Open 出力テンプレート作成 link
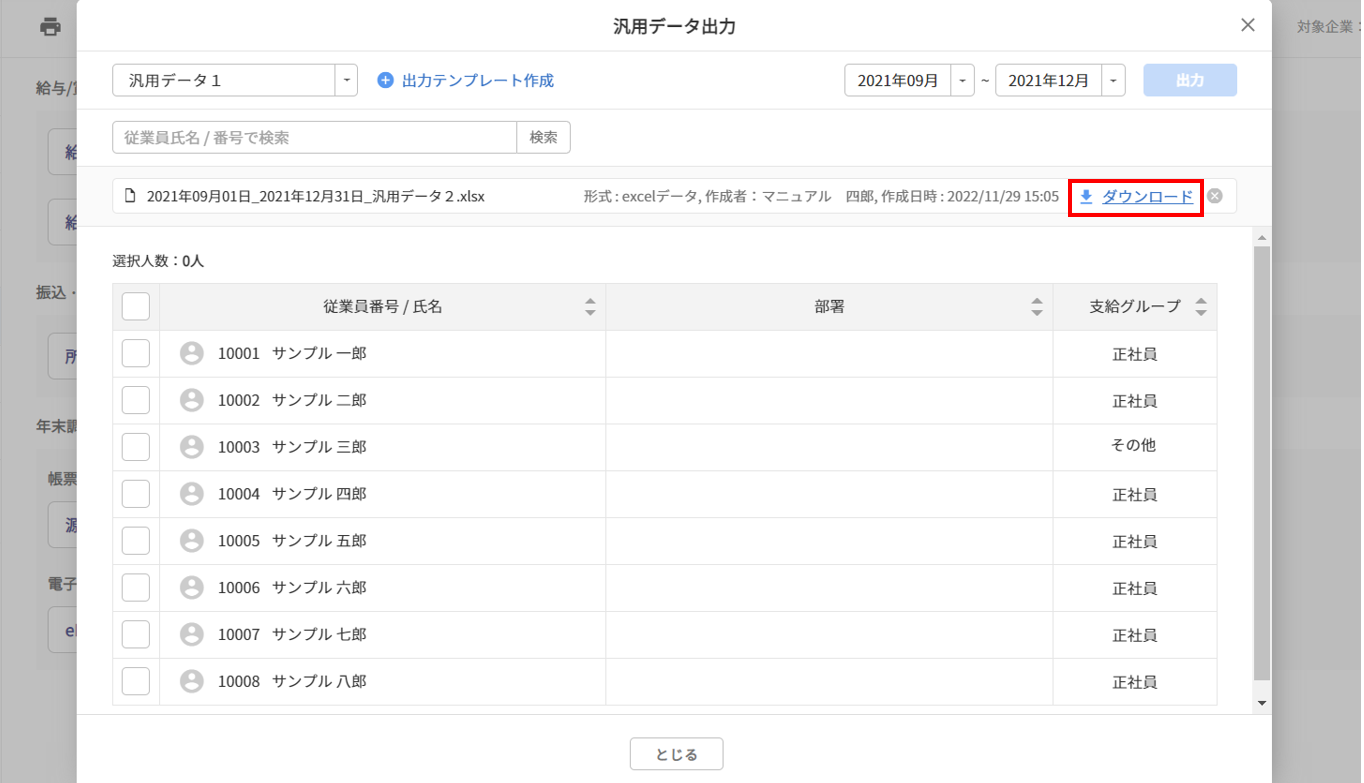This screenshot has height=783, width=1364. (x=478, y=80)
